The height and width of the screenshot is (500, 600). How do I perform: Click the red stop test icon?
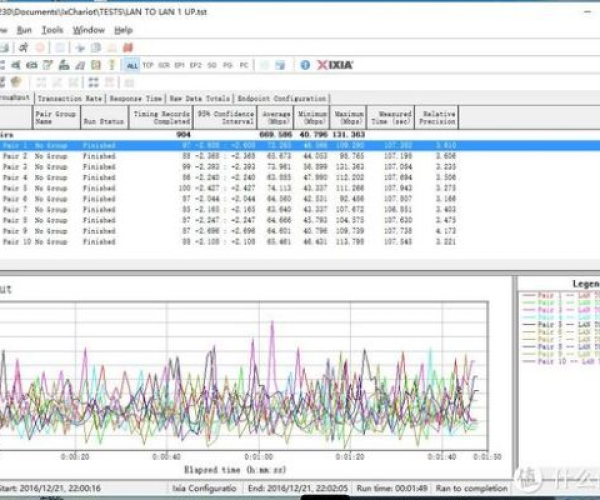pos(39,47)
